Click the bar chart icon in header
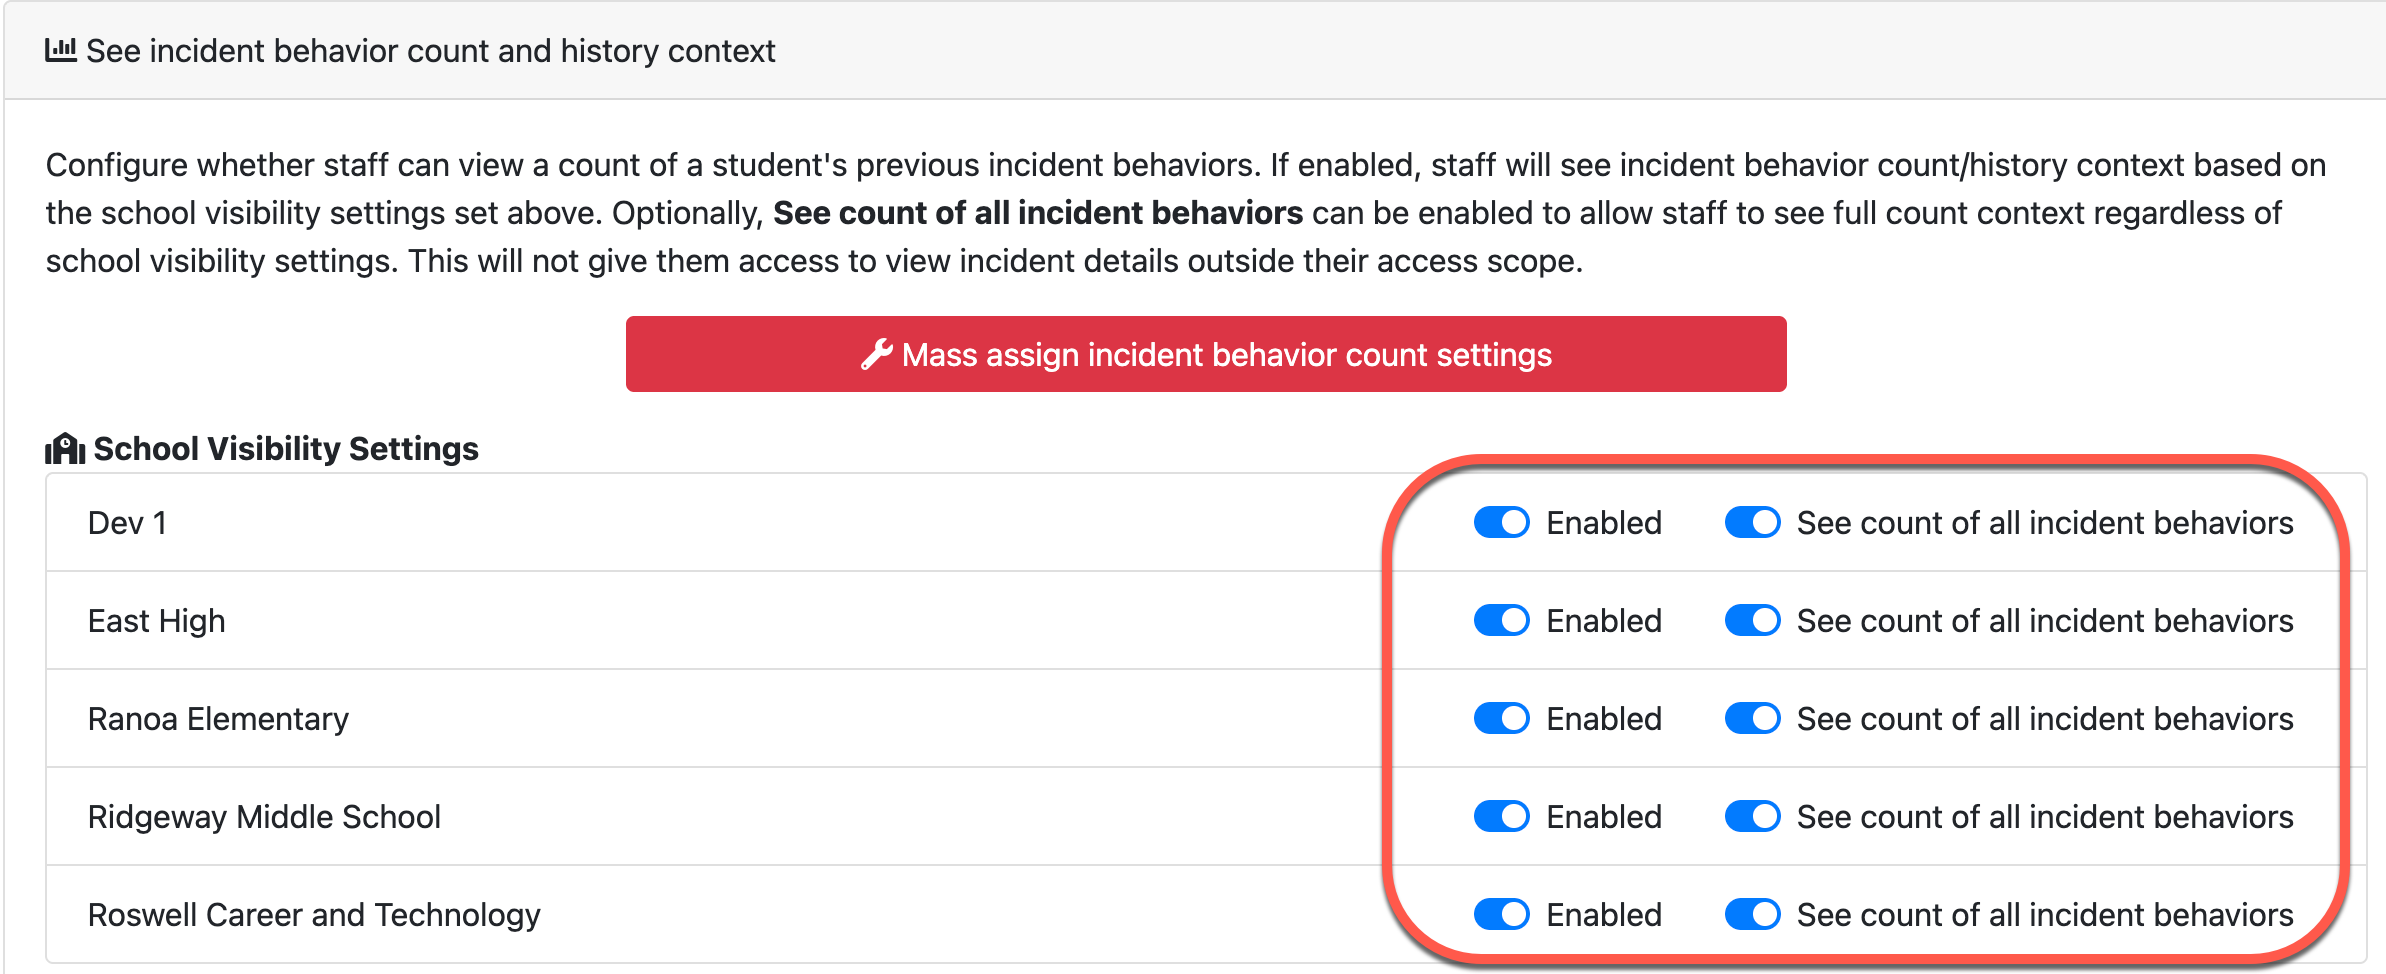 pyautogui.click(x=60, y=50)
